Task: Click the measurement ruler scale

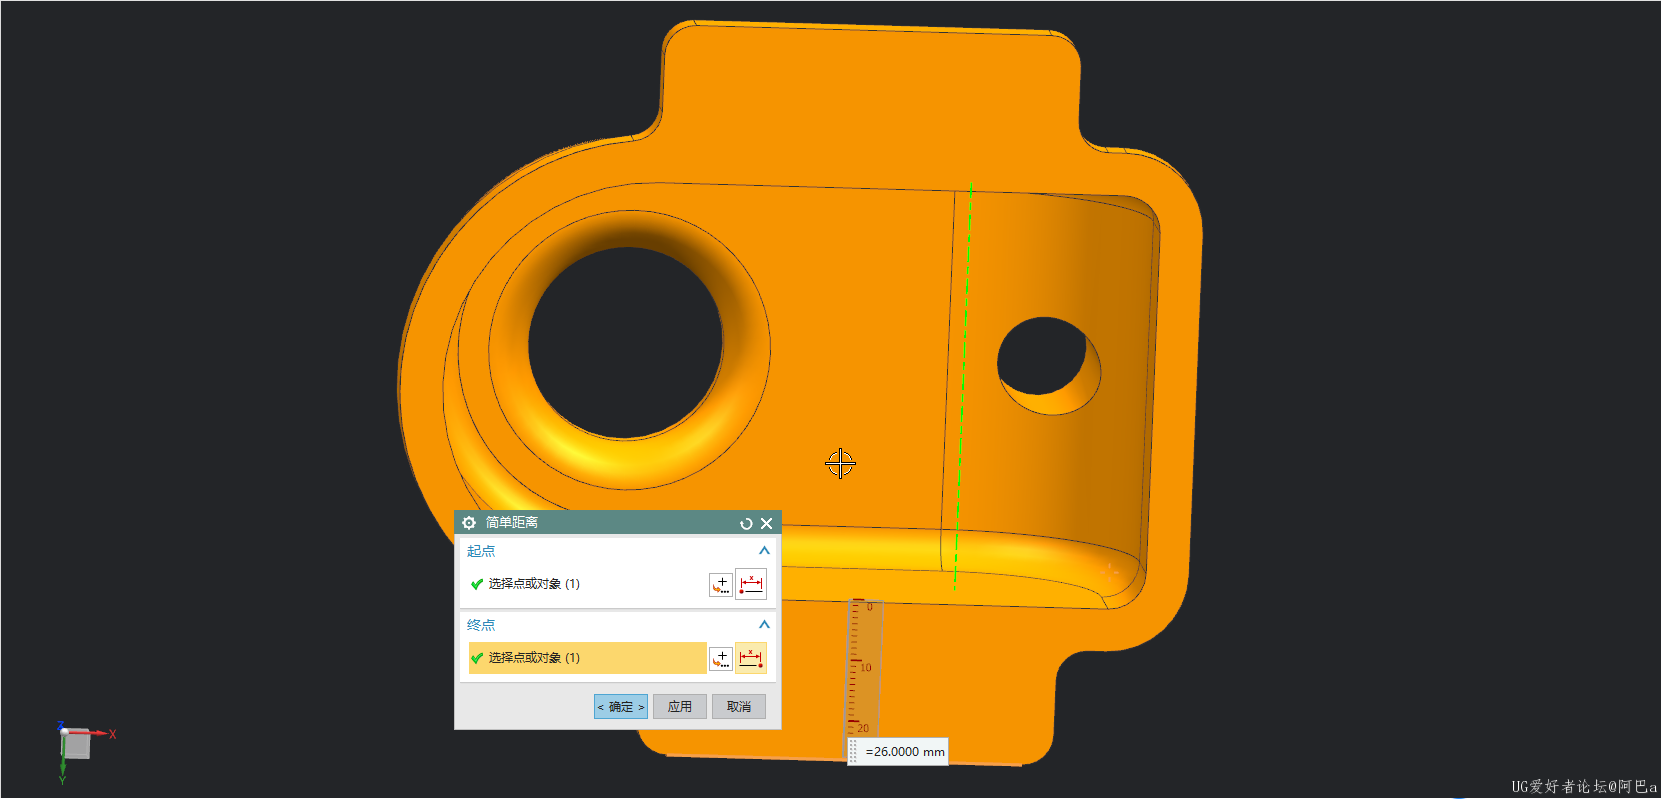Action: 865,668
